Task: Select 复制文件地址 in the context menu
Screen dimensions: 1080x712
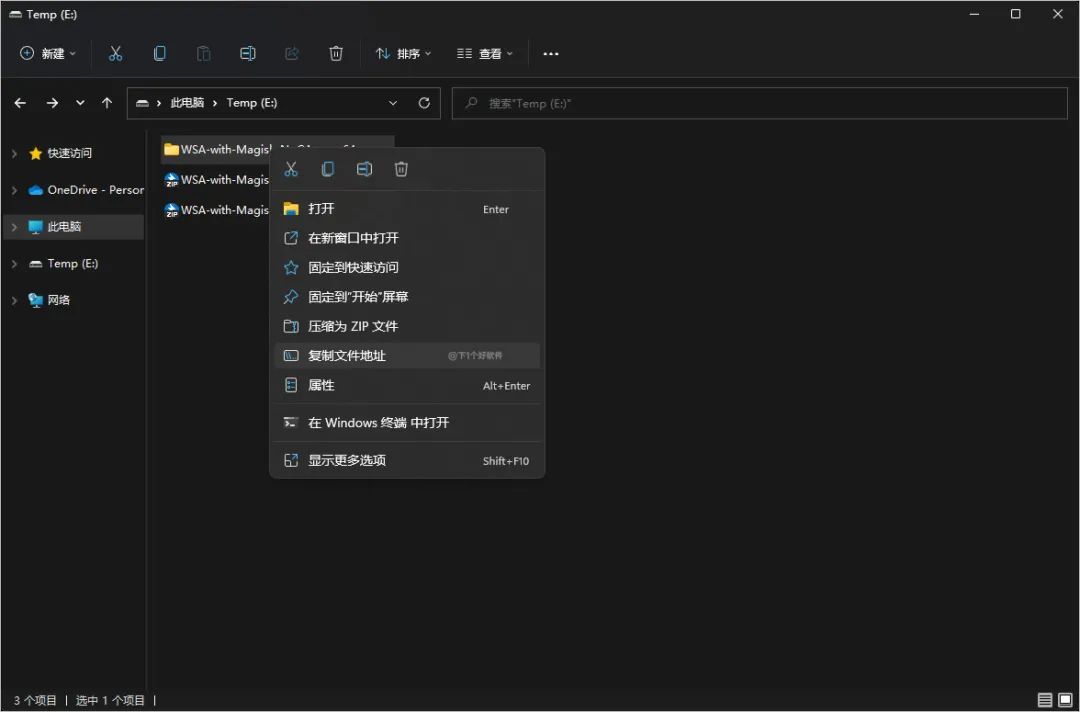Action: pyautogui.click(x=347, y=356)
